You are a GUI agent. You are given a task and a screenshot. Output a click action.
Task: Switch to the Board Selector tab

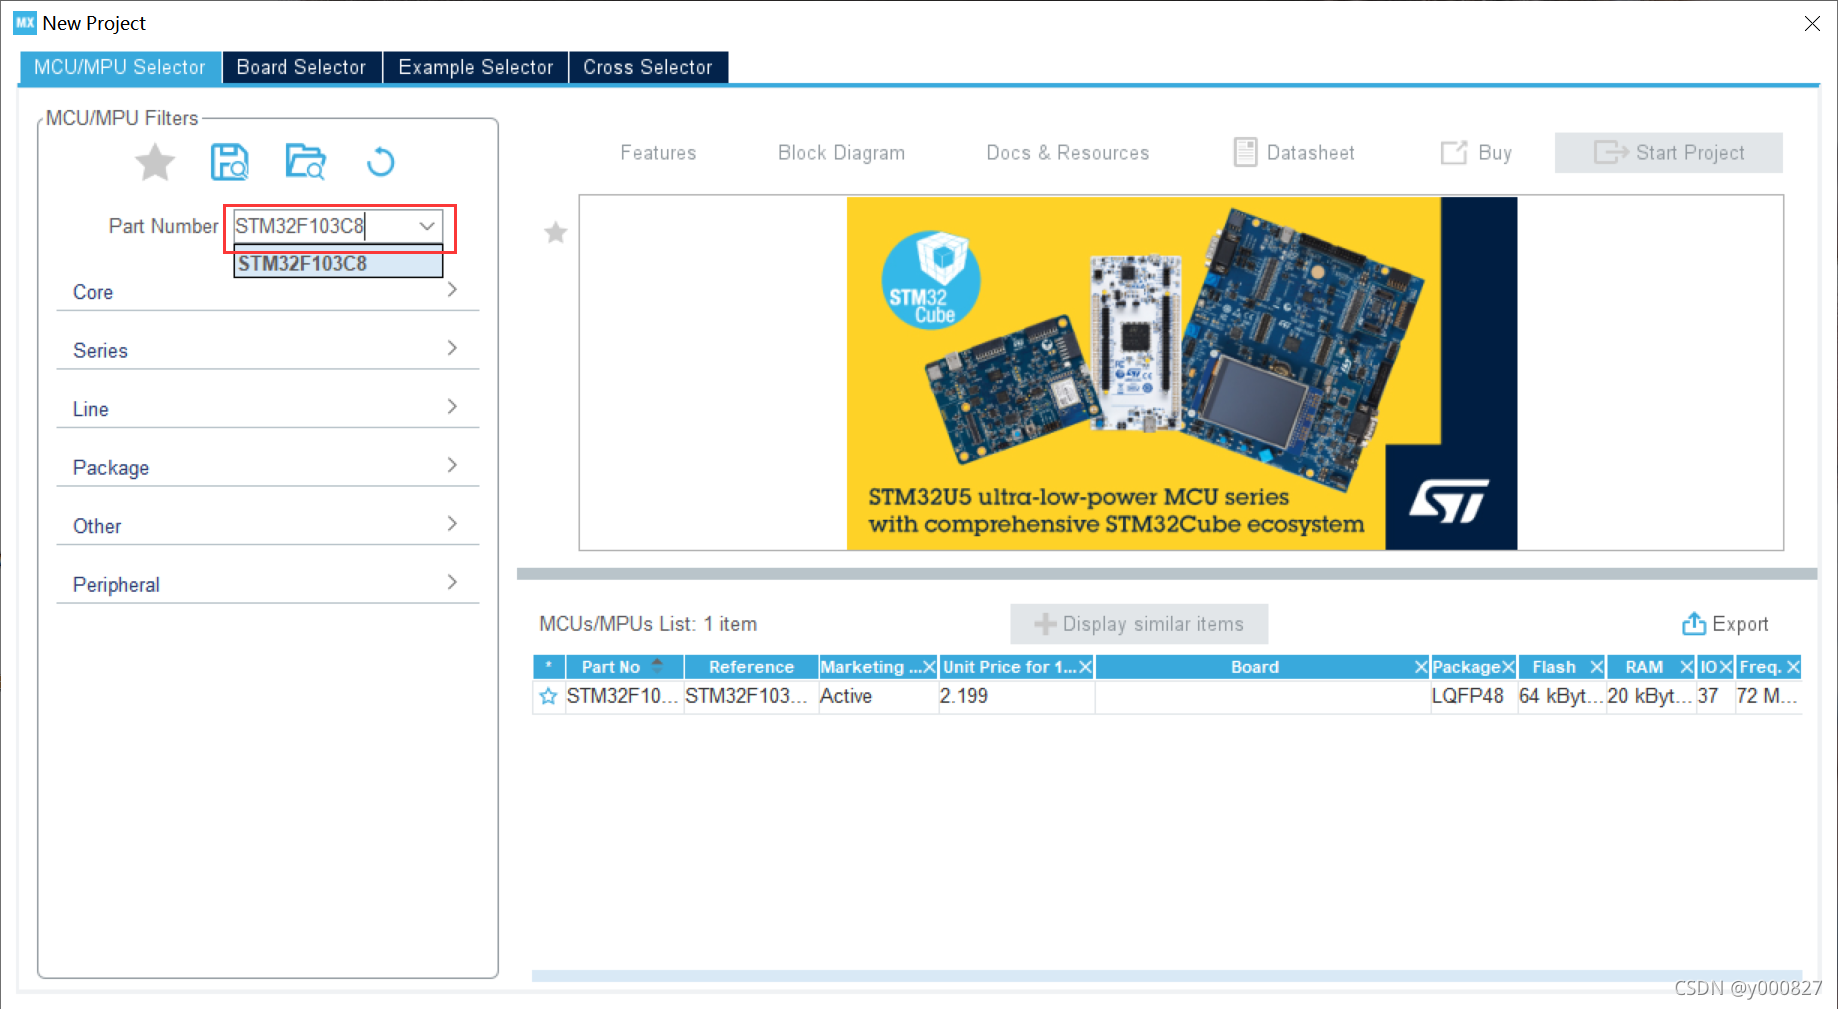(302, 67)
